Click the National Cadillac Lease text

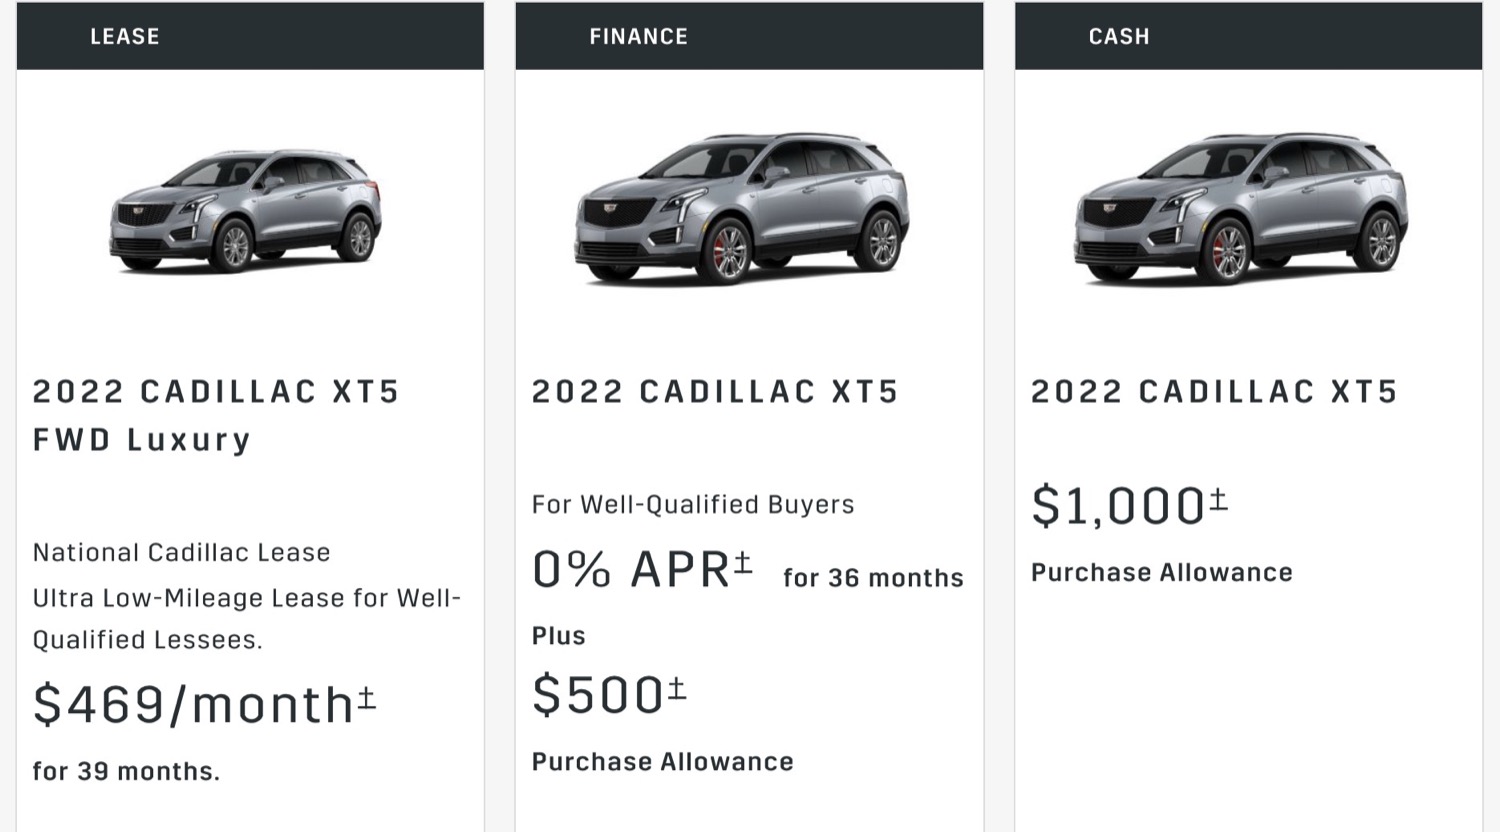click(181, 552)
